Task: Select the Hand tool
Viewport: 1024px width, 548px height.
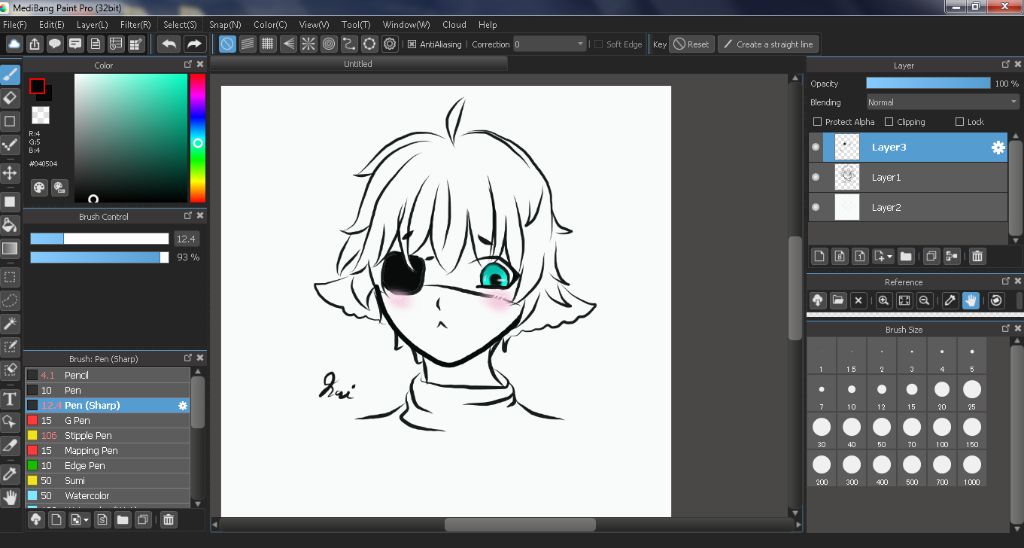Action: 10,498
